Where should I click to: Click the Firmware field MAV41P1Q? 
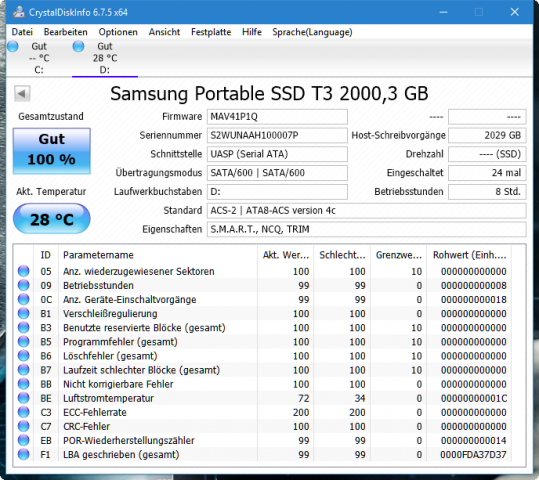tap(277, 117)
